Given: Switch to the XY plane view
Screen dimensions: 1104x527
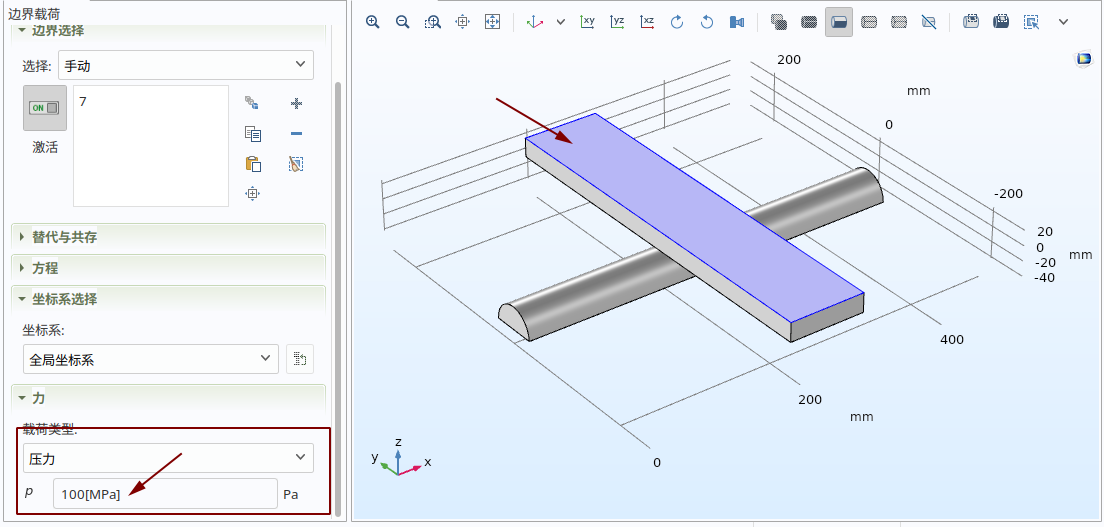Looking at the screenshot, I should click(x=587, y=22).
